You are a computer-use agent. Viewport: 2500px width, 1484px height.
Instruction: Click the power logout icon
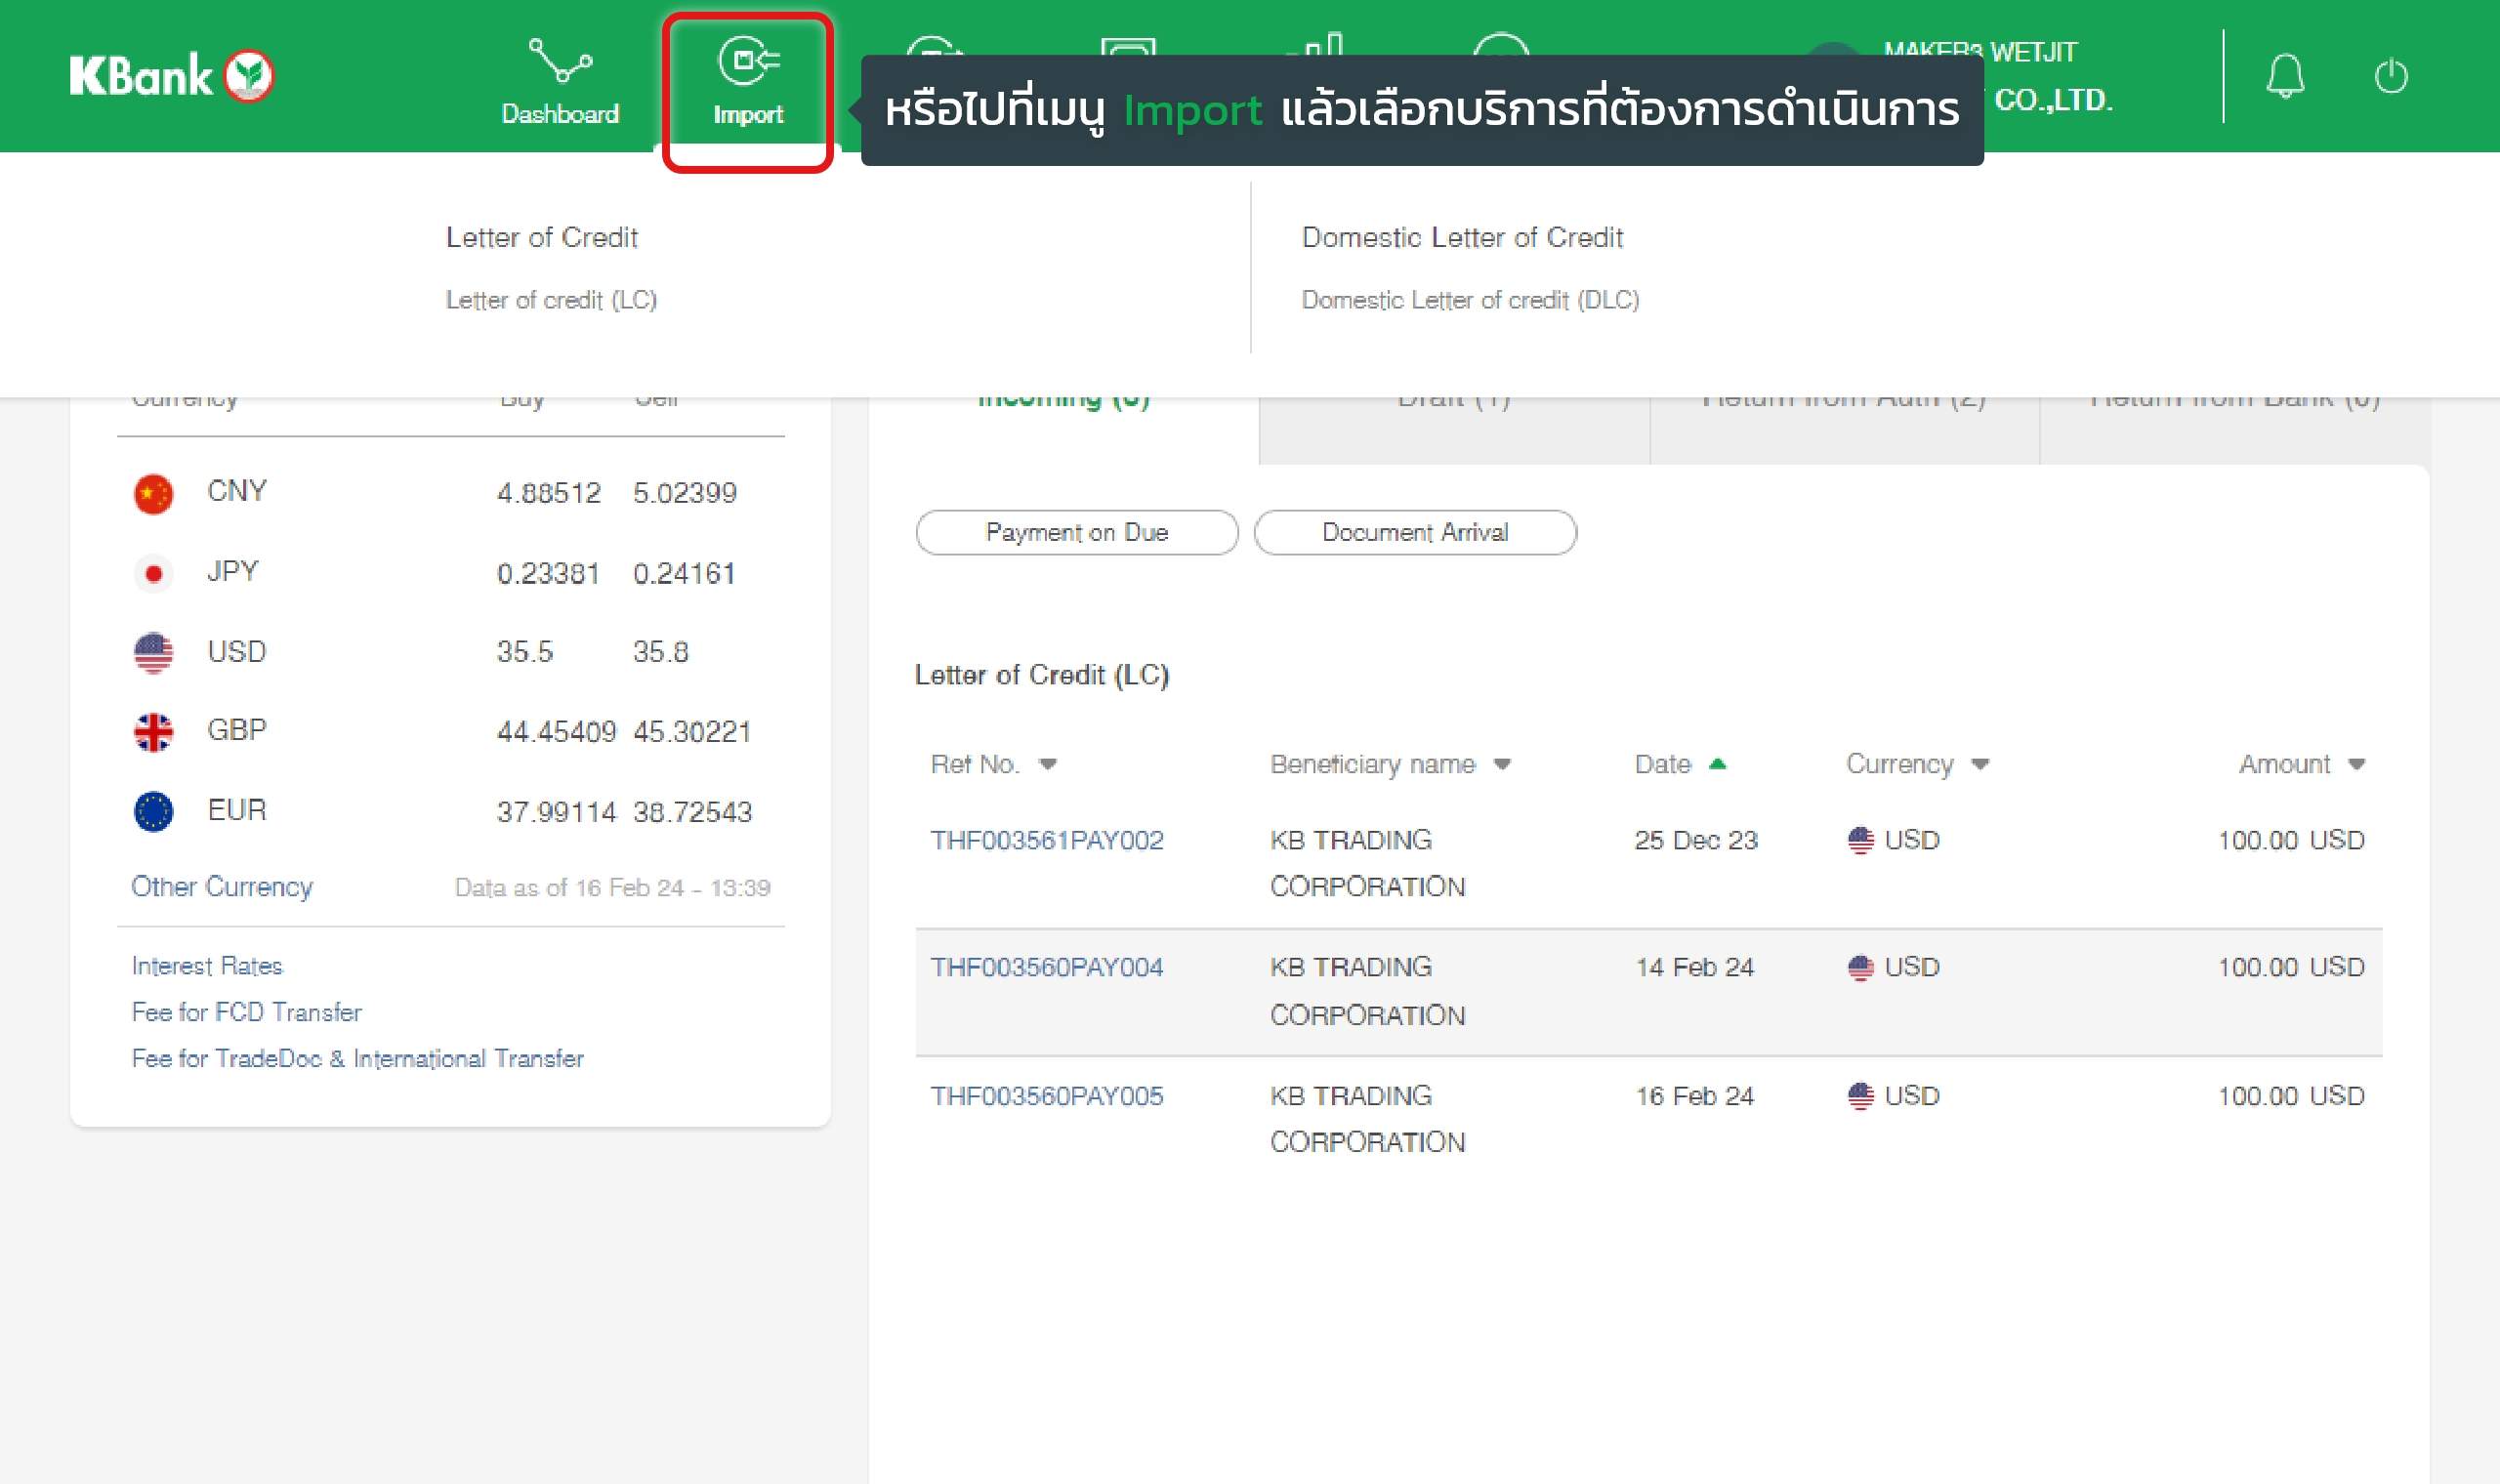point(2390,76)
